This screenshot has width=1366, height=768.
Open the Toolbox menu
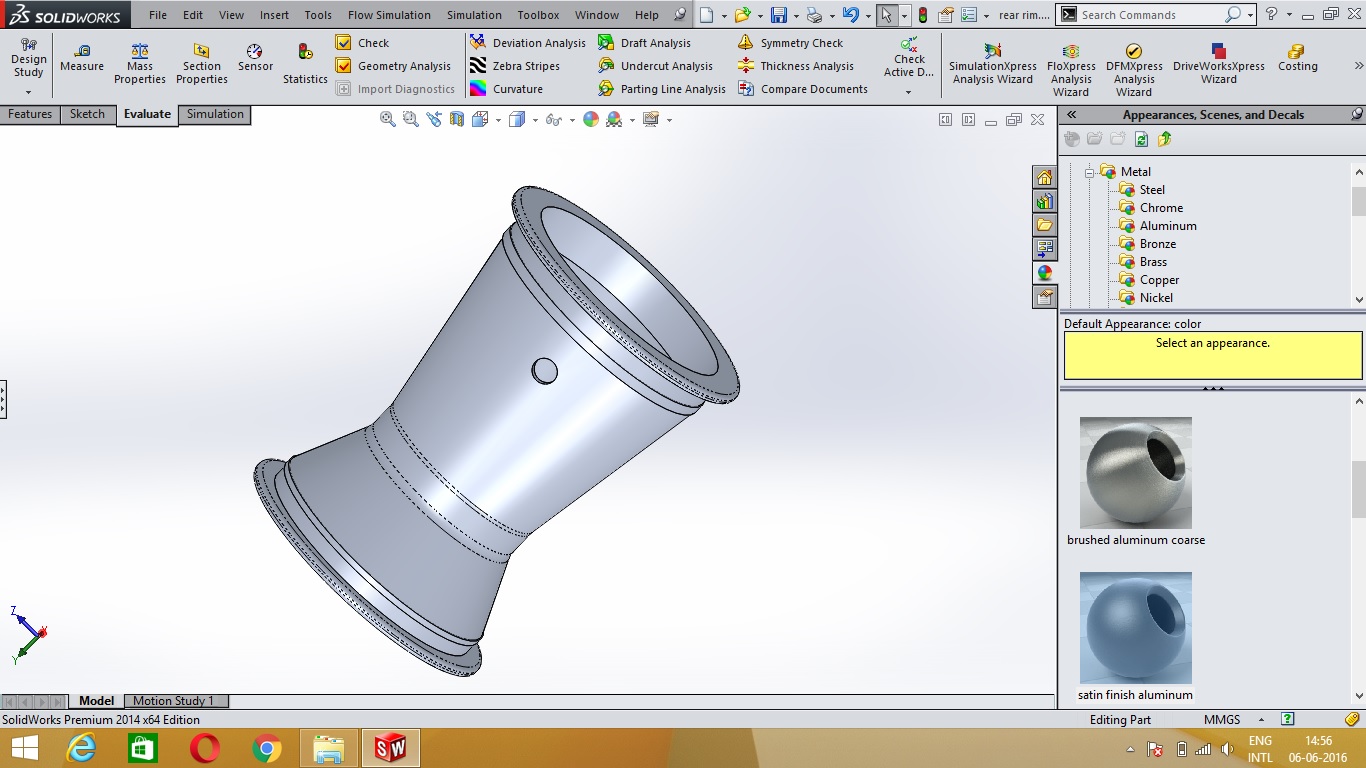[538, 15]
